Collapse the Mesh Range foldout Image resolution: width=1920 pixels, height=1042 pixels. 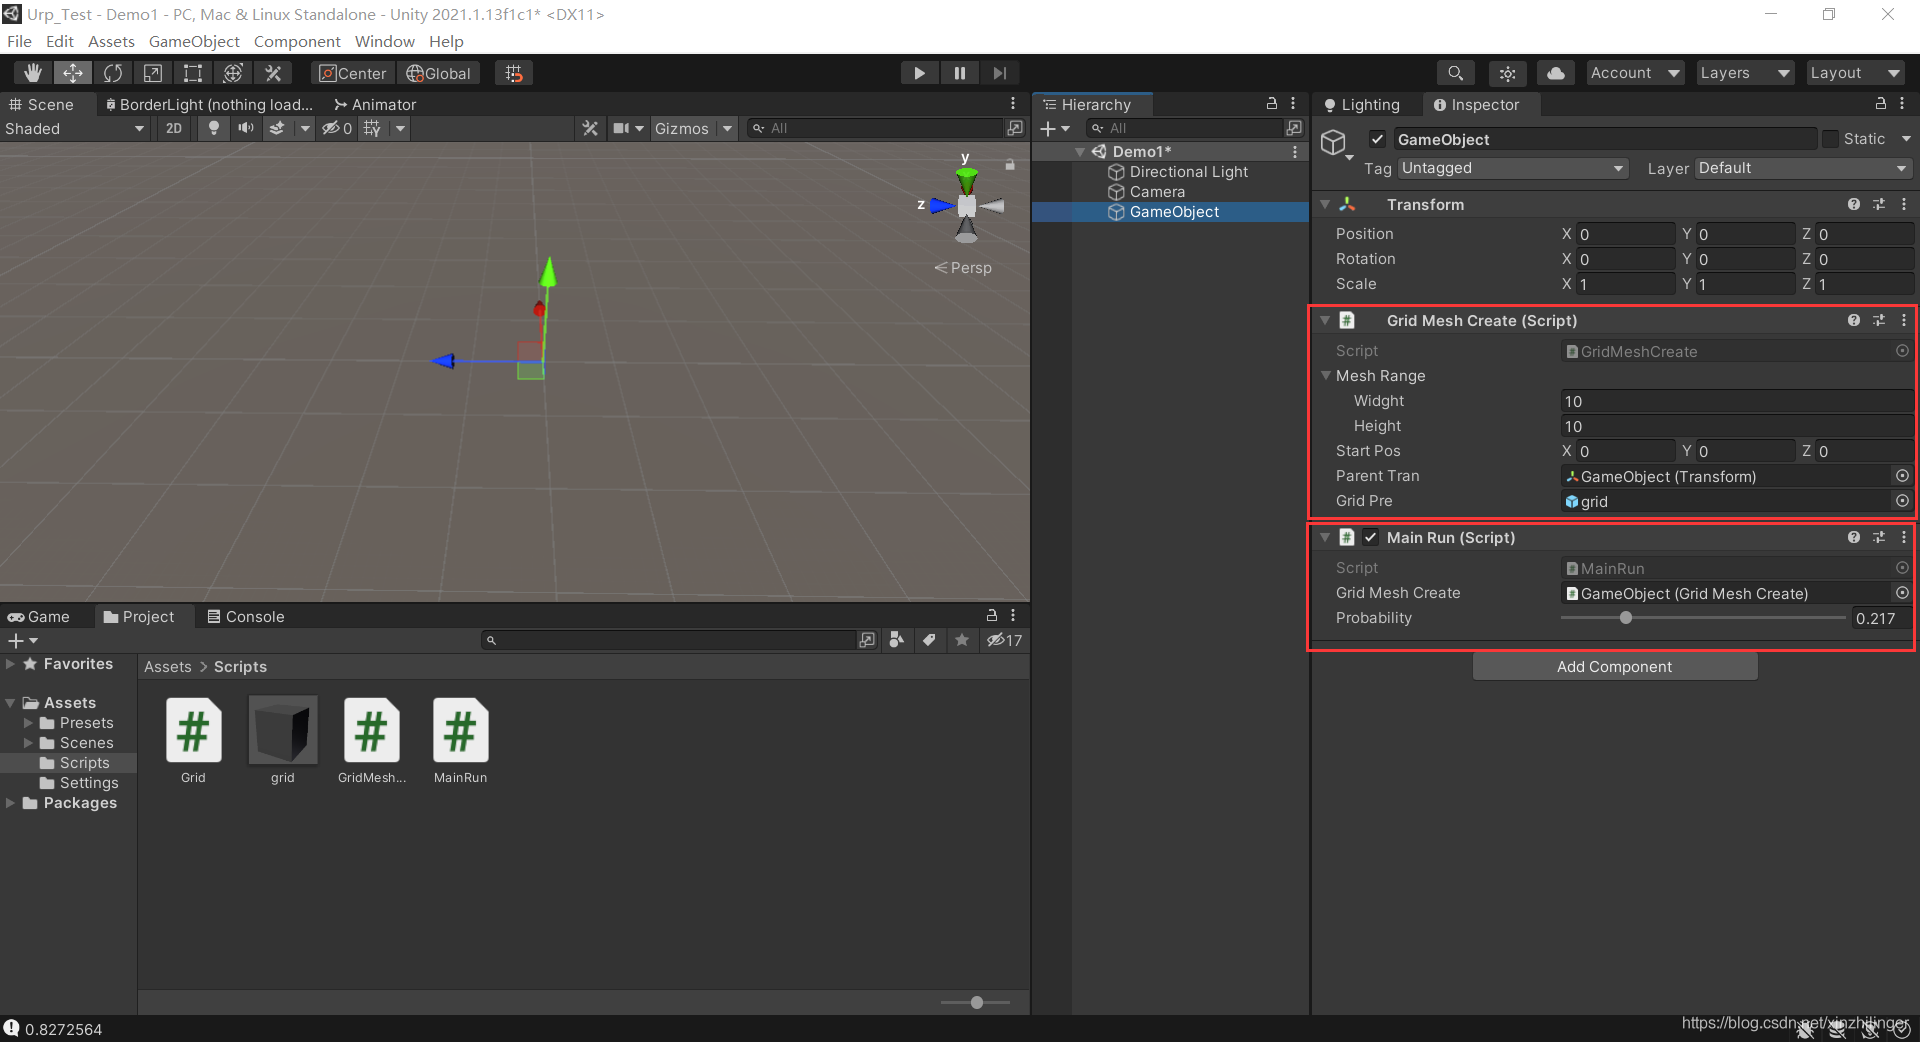(1326, 376)
